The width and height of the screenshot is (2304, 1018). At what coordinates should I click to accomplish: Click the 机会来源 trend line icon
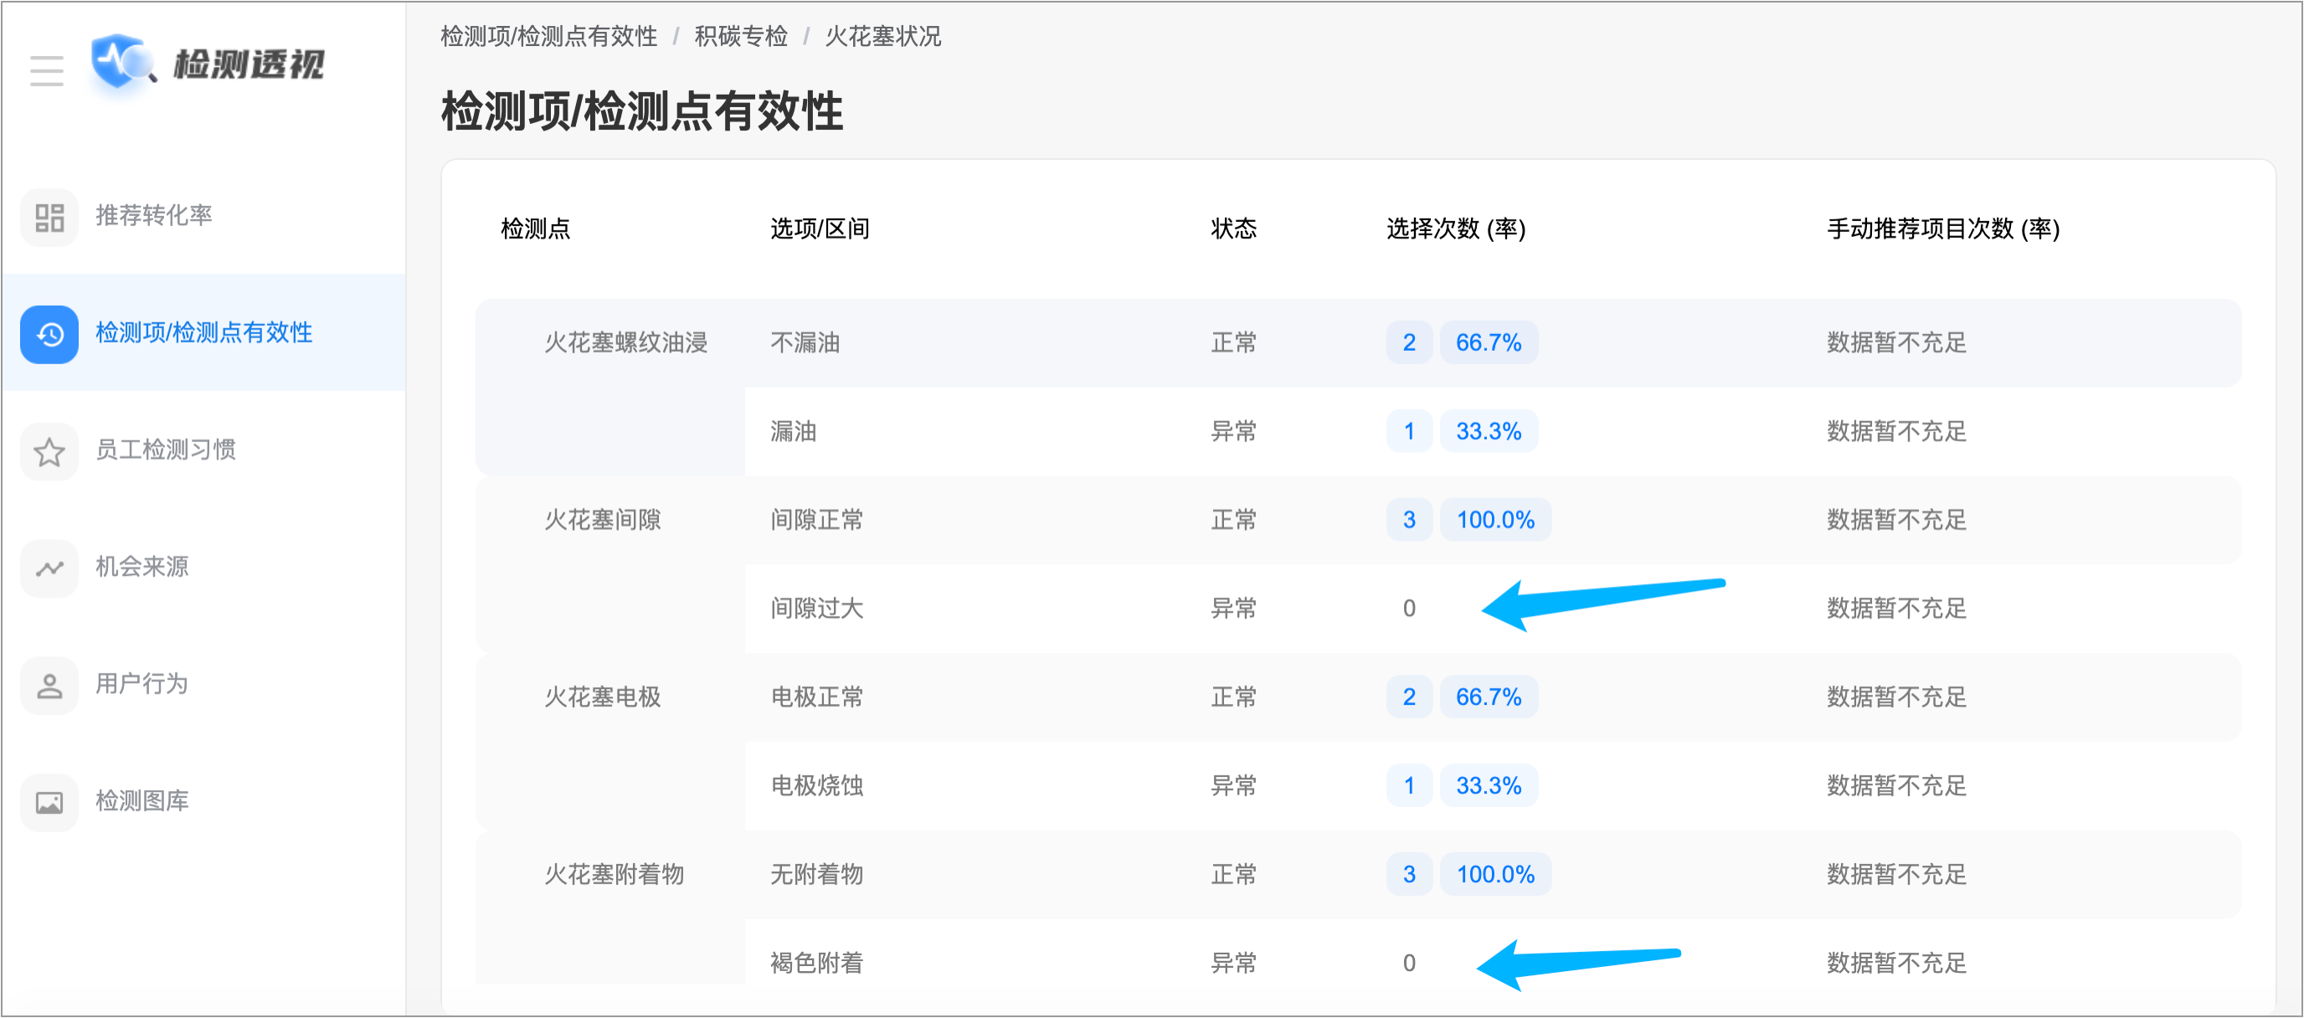49,568
